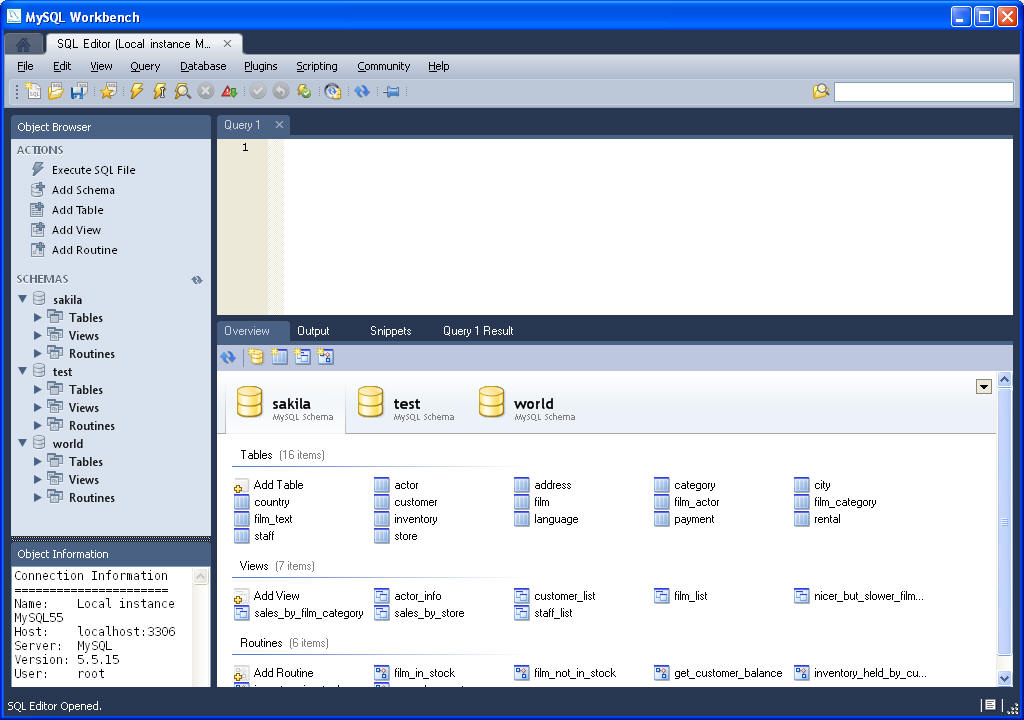Select the actor table in Overview
This screenshot has height=720, width=1024.
point(396,485)
